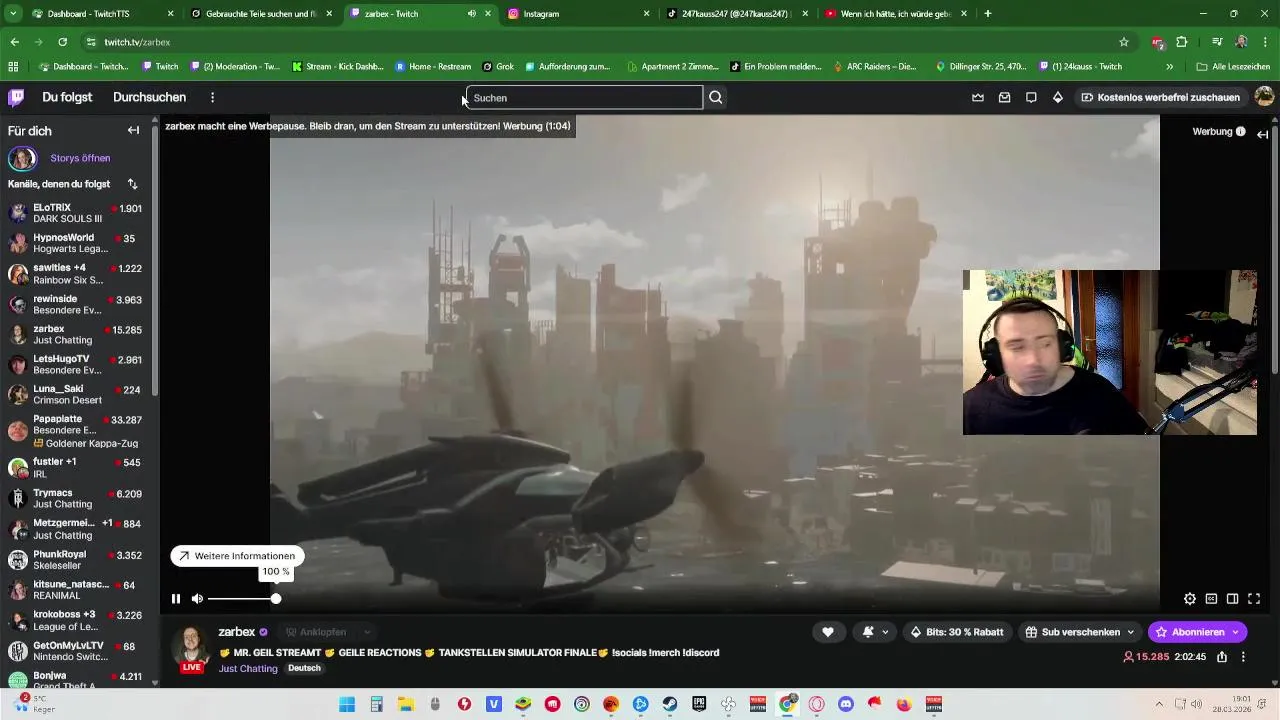Show hidden system tray icons
This screenshot has width=1280, height=720.
[x=1159, y=704]
